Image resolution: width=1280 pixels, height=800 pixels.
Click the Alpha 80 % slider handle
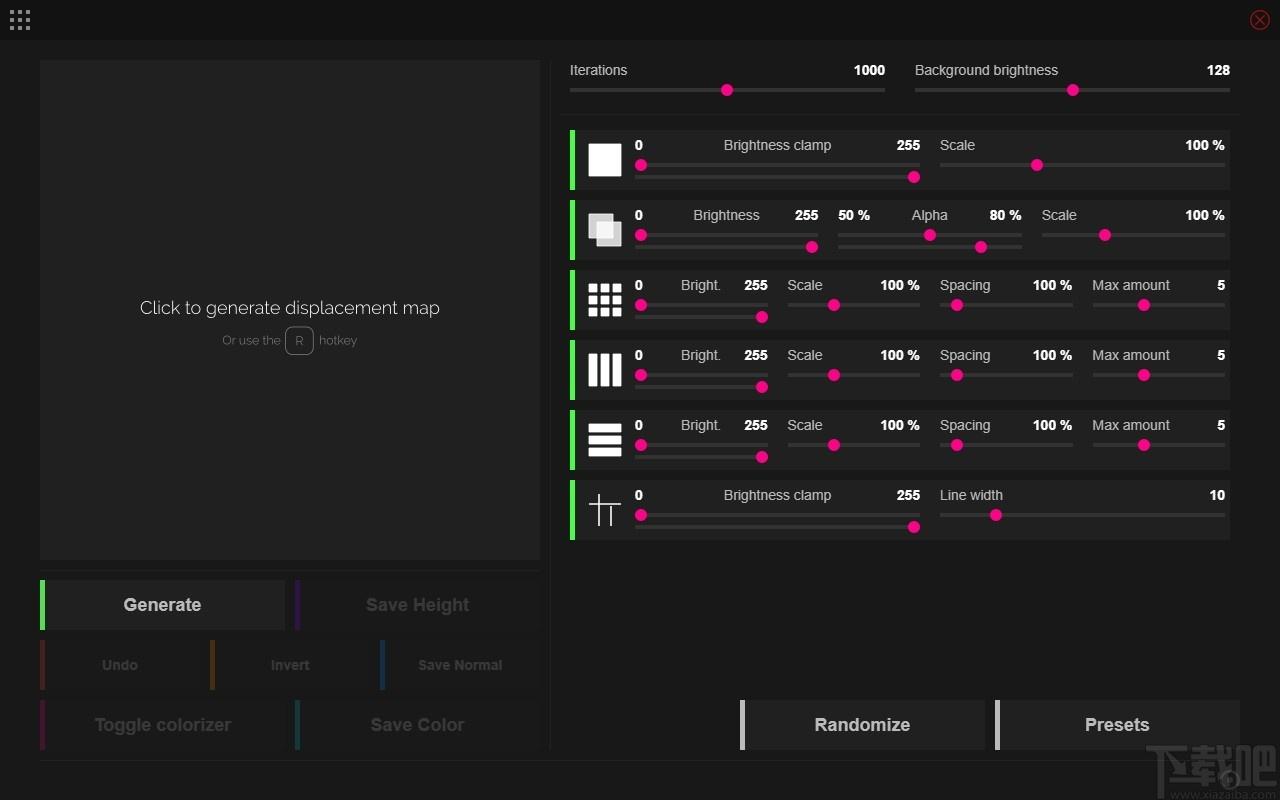981,247
